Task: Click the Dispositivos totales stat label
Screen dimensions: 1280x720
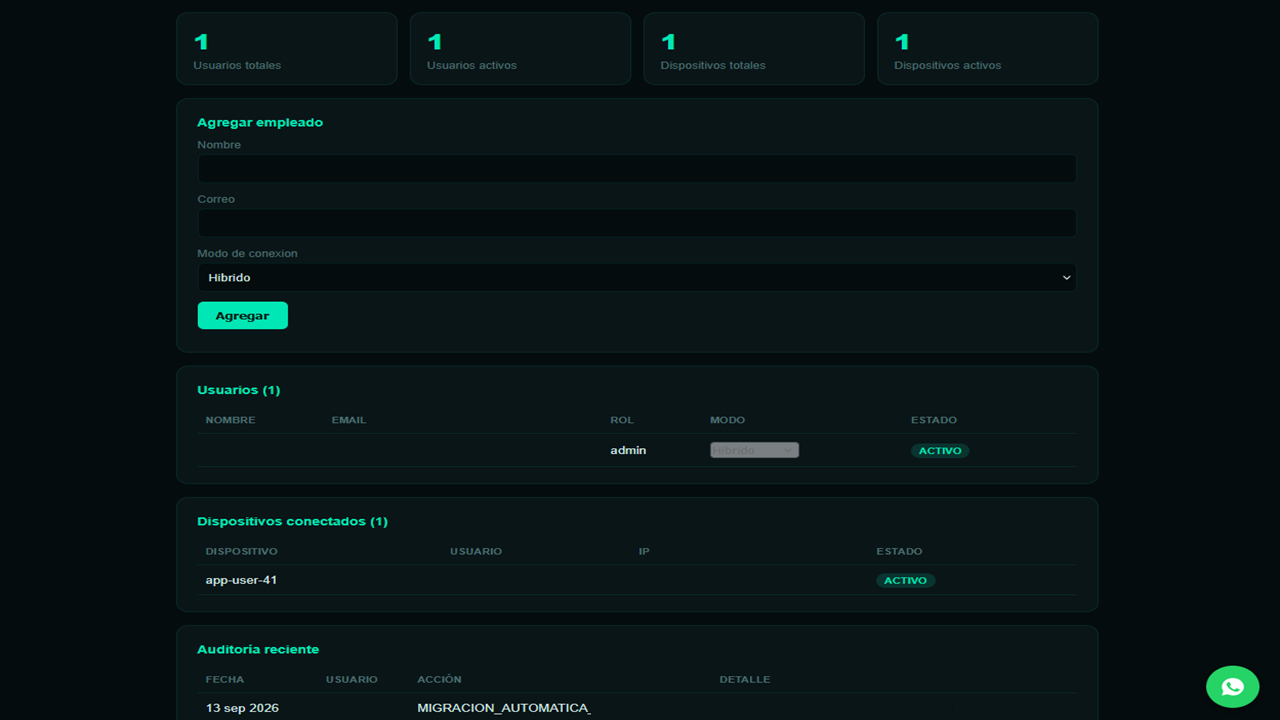Action: [x=713, y=65]
